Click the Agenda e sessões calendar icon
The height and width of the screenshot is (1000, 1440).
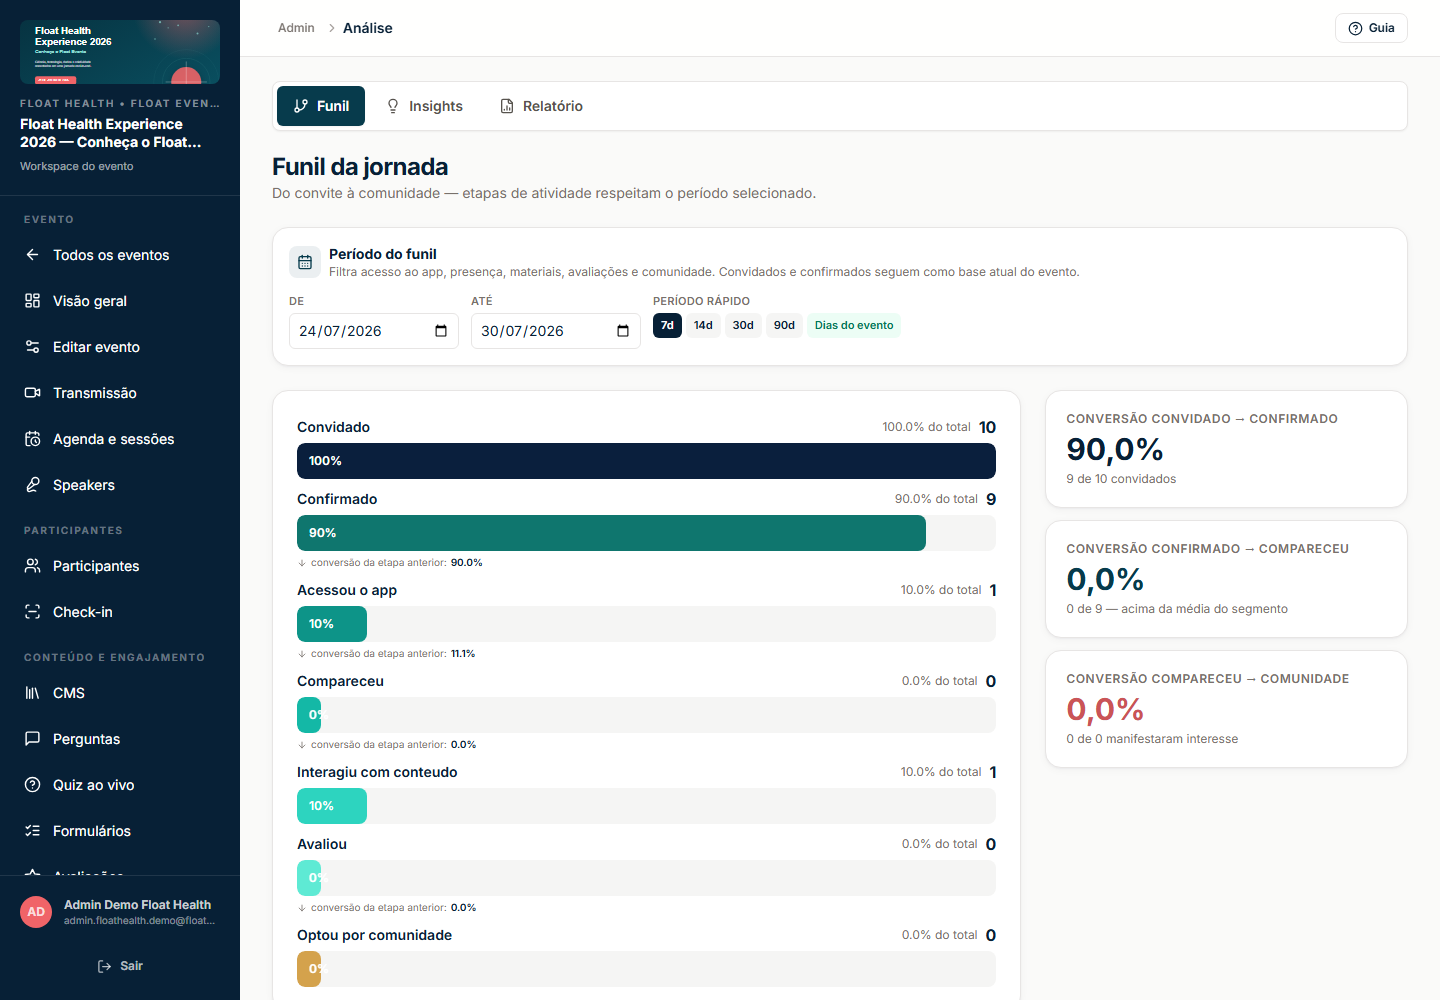[x=32, y=439]
